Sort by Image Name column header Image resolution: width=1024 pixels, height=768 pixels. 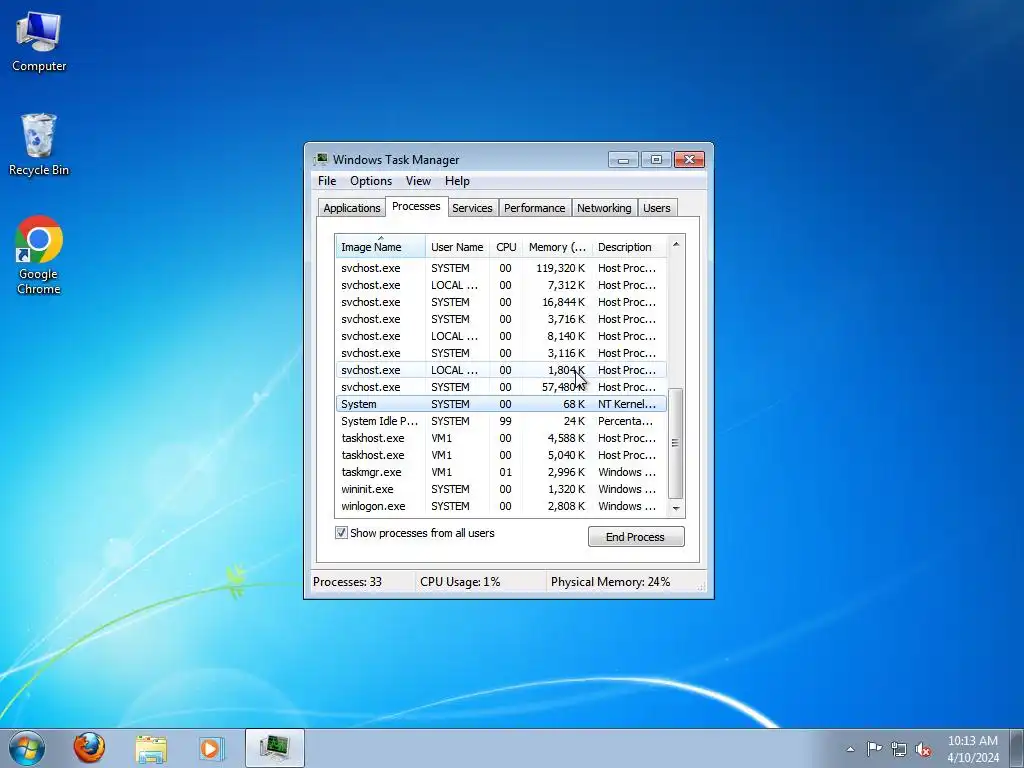click(x=380, y=247)
